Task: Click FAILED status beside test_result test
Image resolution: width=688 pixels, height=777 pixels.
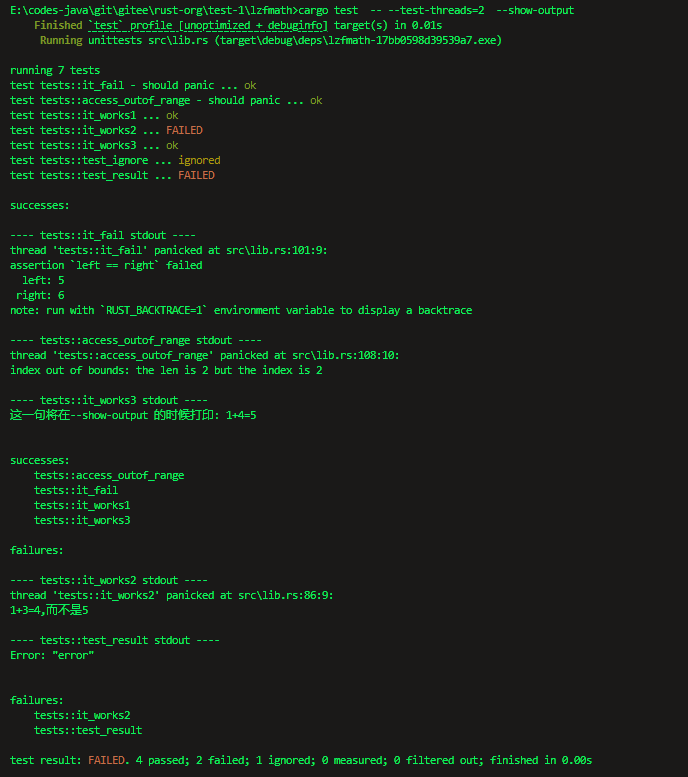Action: 196,175
